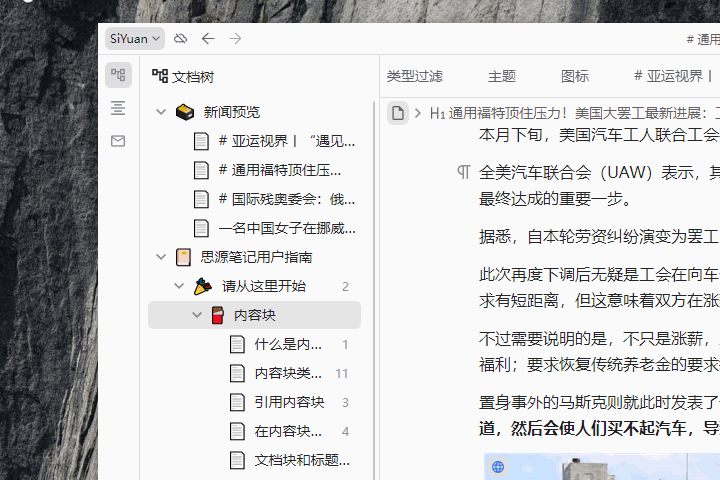Open document 引用内容块
The image size is (720, 480).
tap(289, 402)
